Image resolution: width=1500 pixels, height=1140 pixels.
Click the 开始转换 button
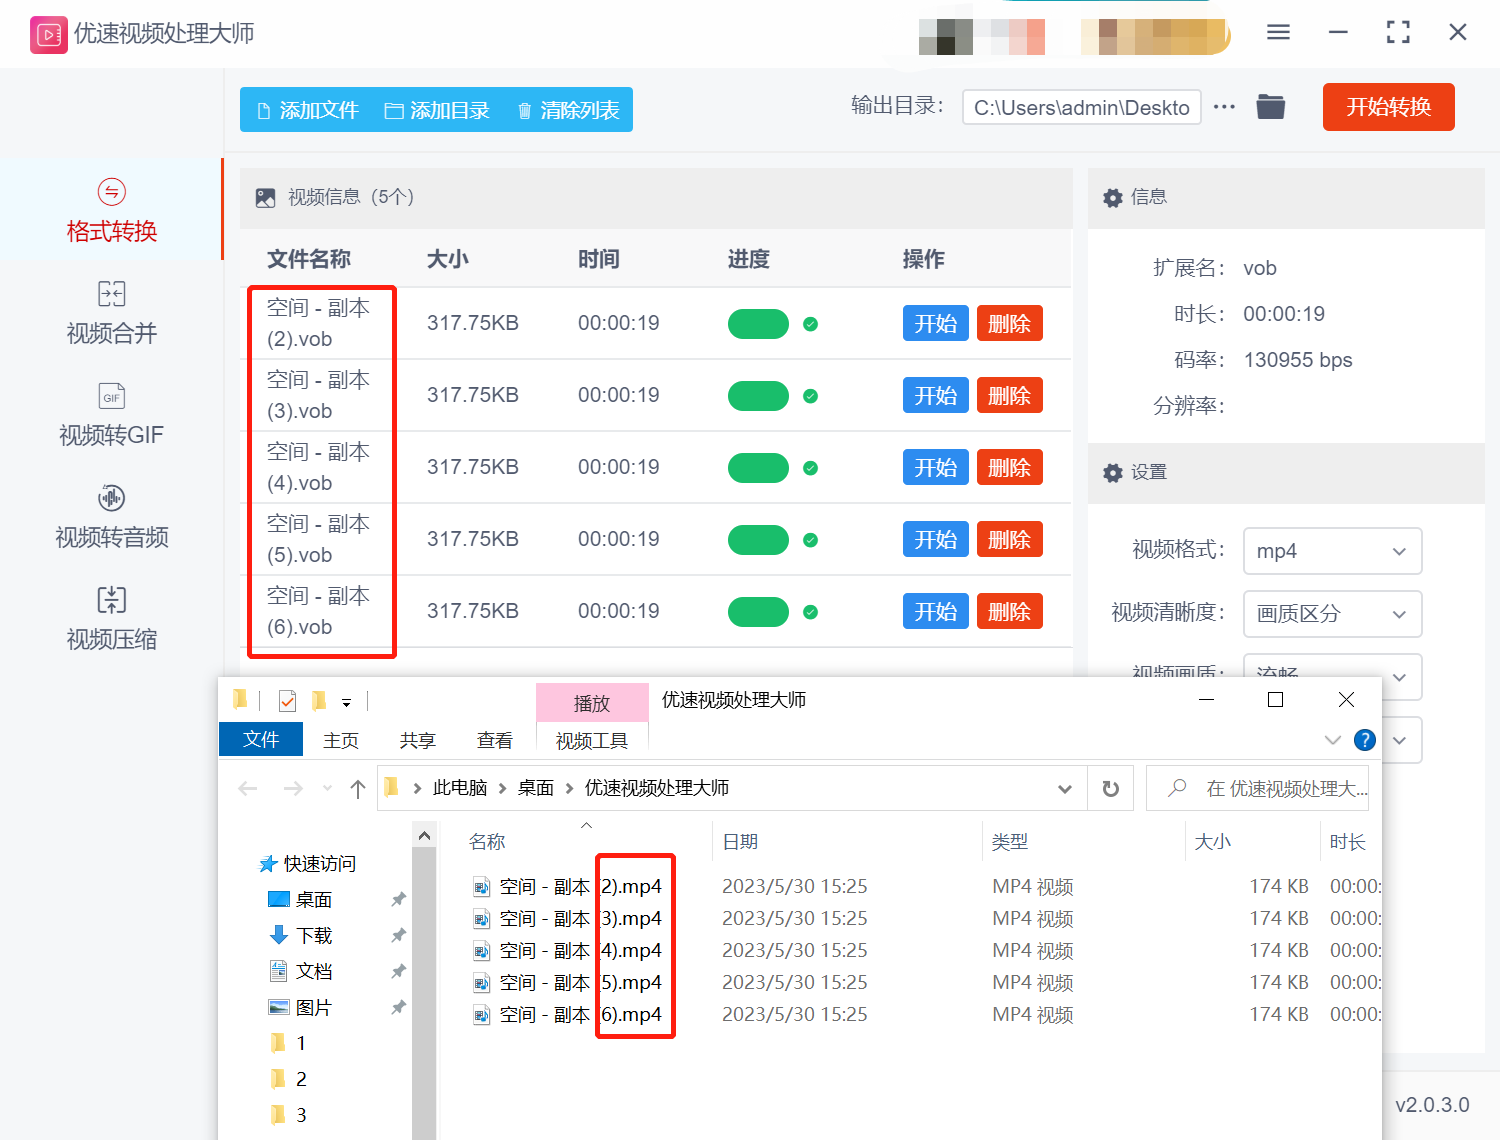tap(1388, 107)
